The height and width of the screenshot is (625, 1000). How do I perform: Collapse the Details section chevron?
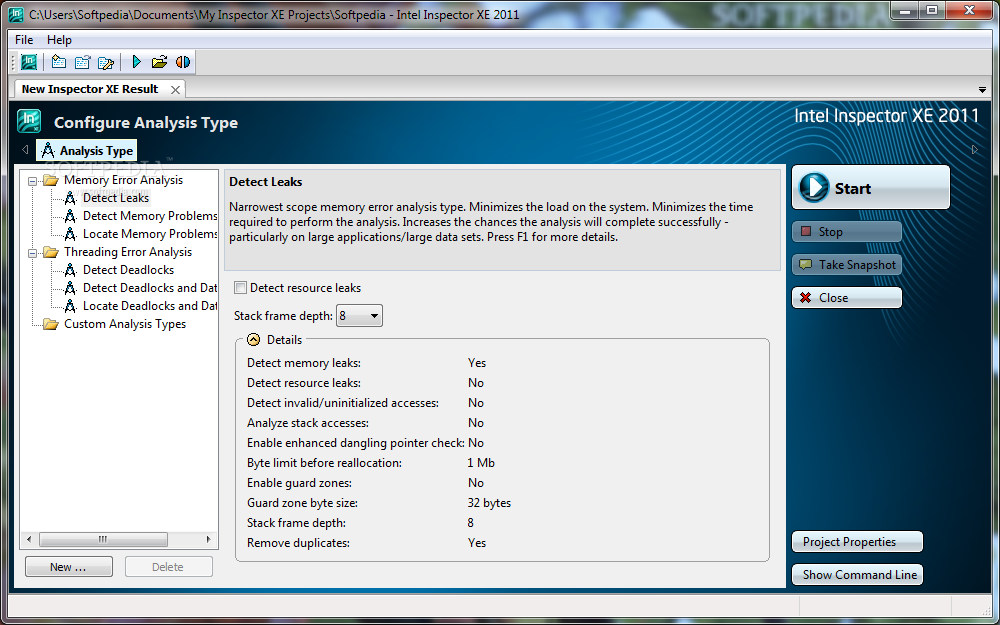click(253, 340)
